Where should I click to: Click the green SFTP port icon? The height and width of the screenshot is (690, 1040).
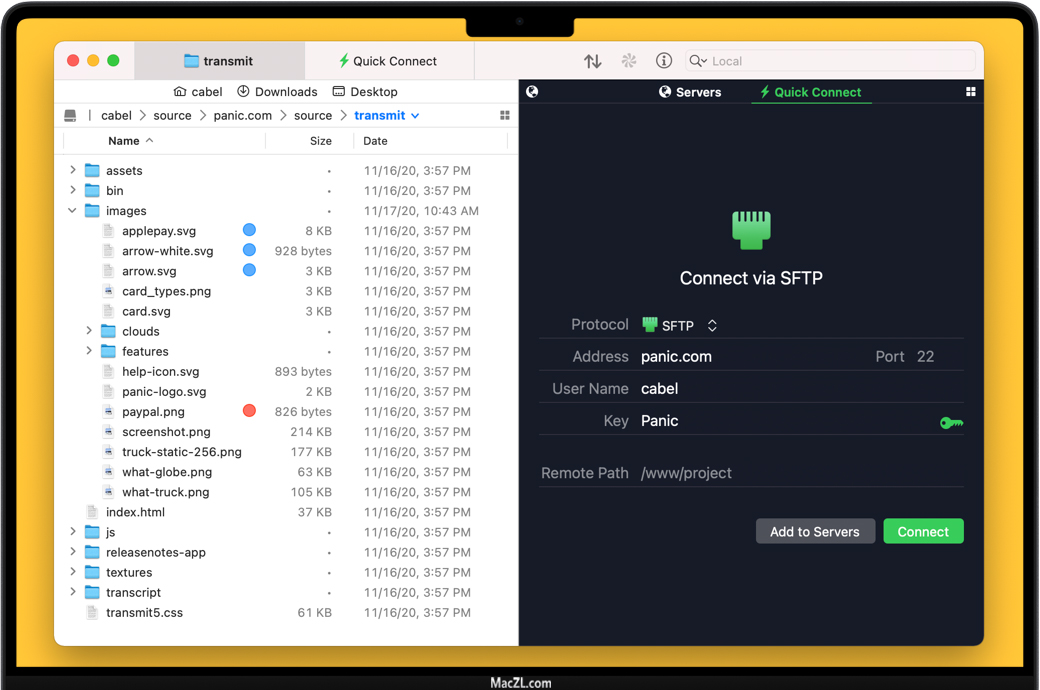[x=751, y=229]
